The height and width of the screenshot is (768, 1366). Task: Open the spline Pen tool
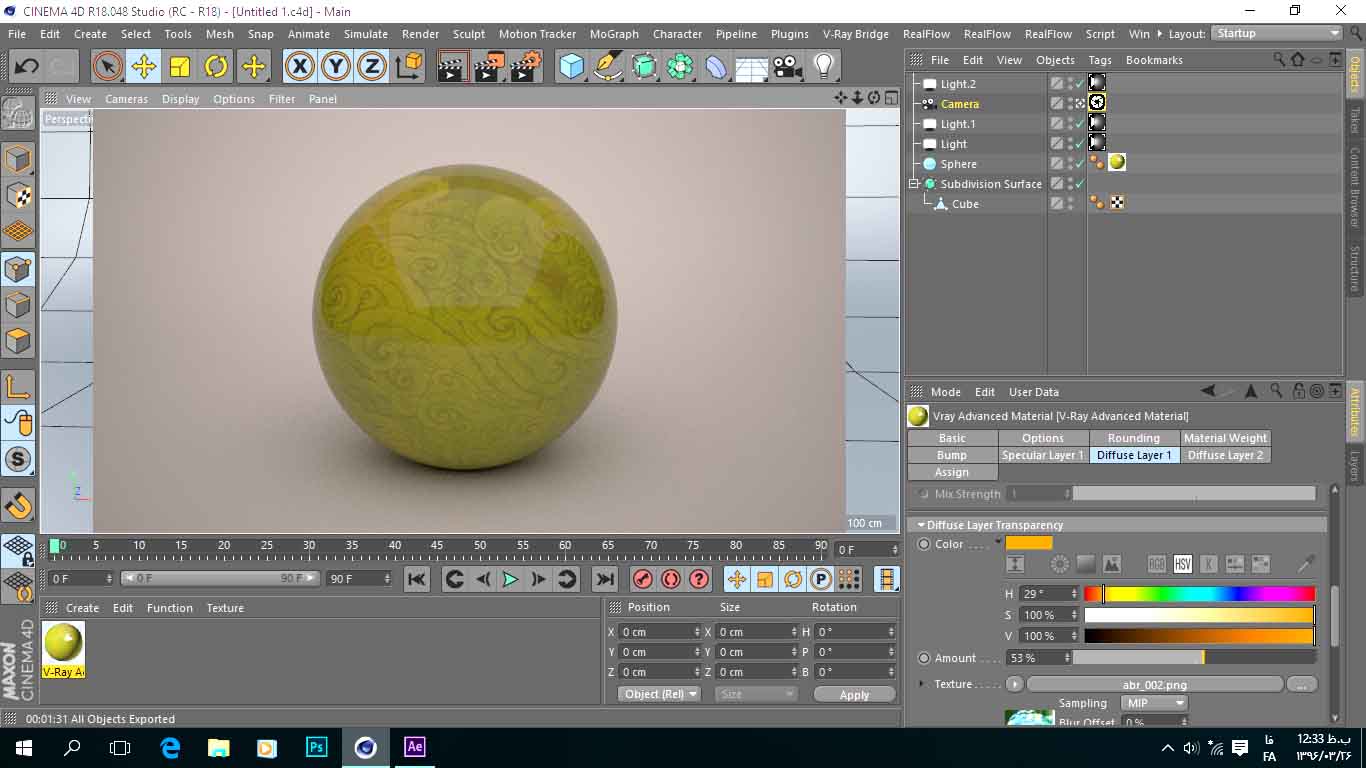click(608, 67)
